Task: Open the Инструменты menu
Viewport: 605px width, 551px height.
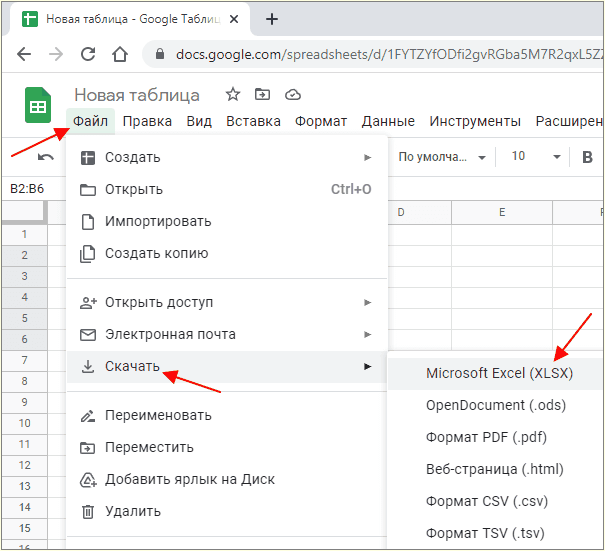Action: (475, 121)
